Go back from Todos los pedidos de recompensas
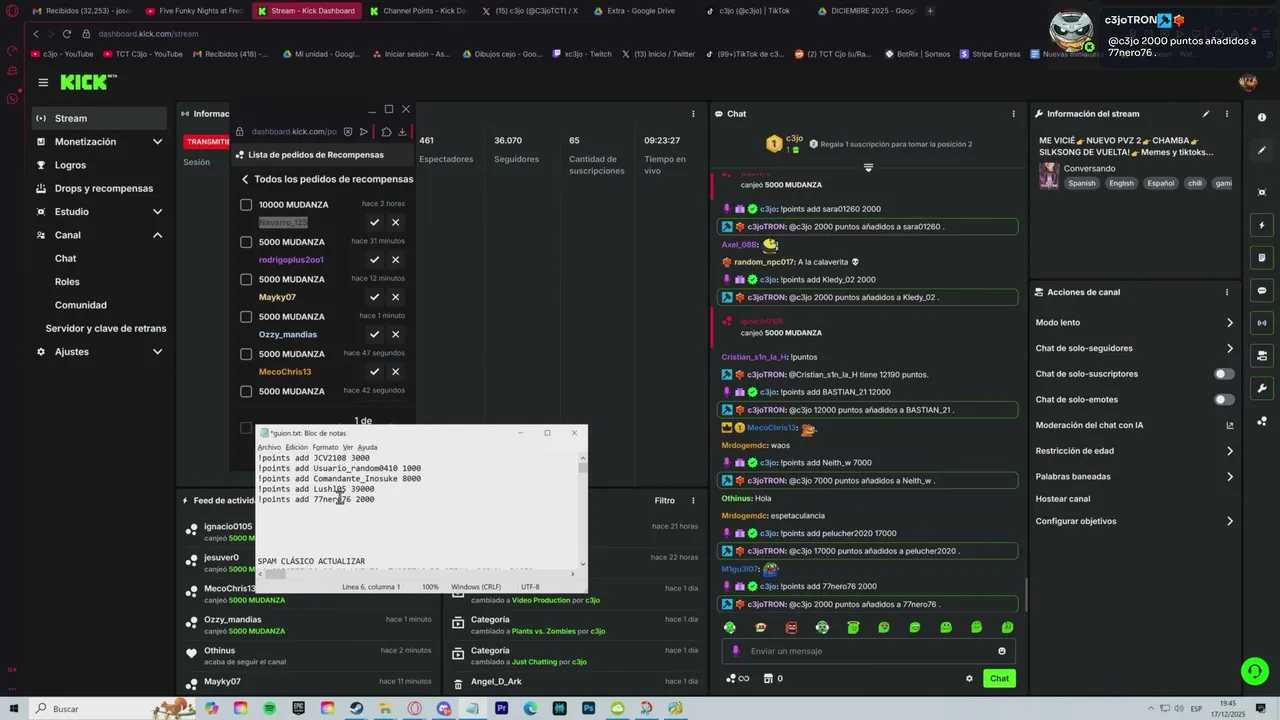This screenshot has height=720, width=1280. (x=245, y=179)
